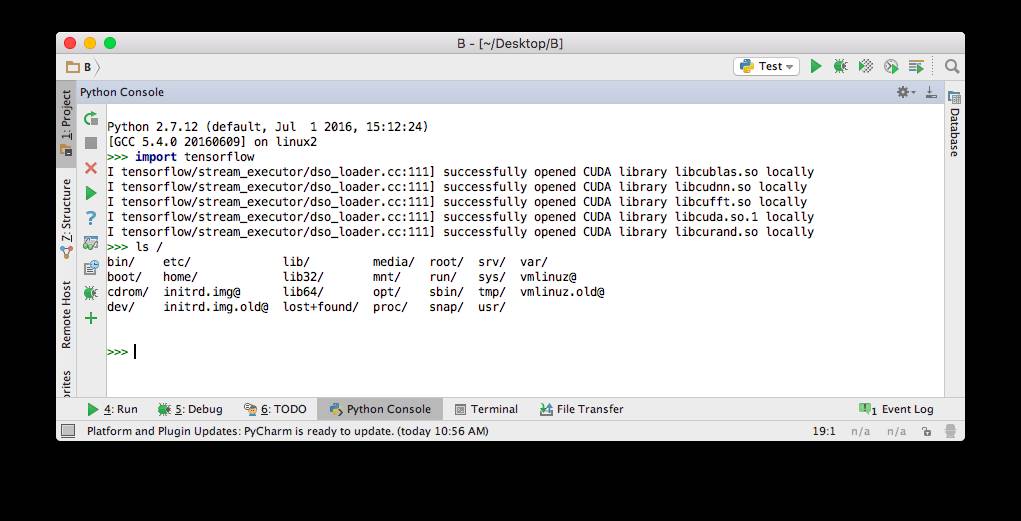Hide the Python Console panel
This screenshot has height=521, width=1021.
[931, 92]
